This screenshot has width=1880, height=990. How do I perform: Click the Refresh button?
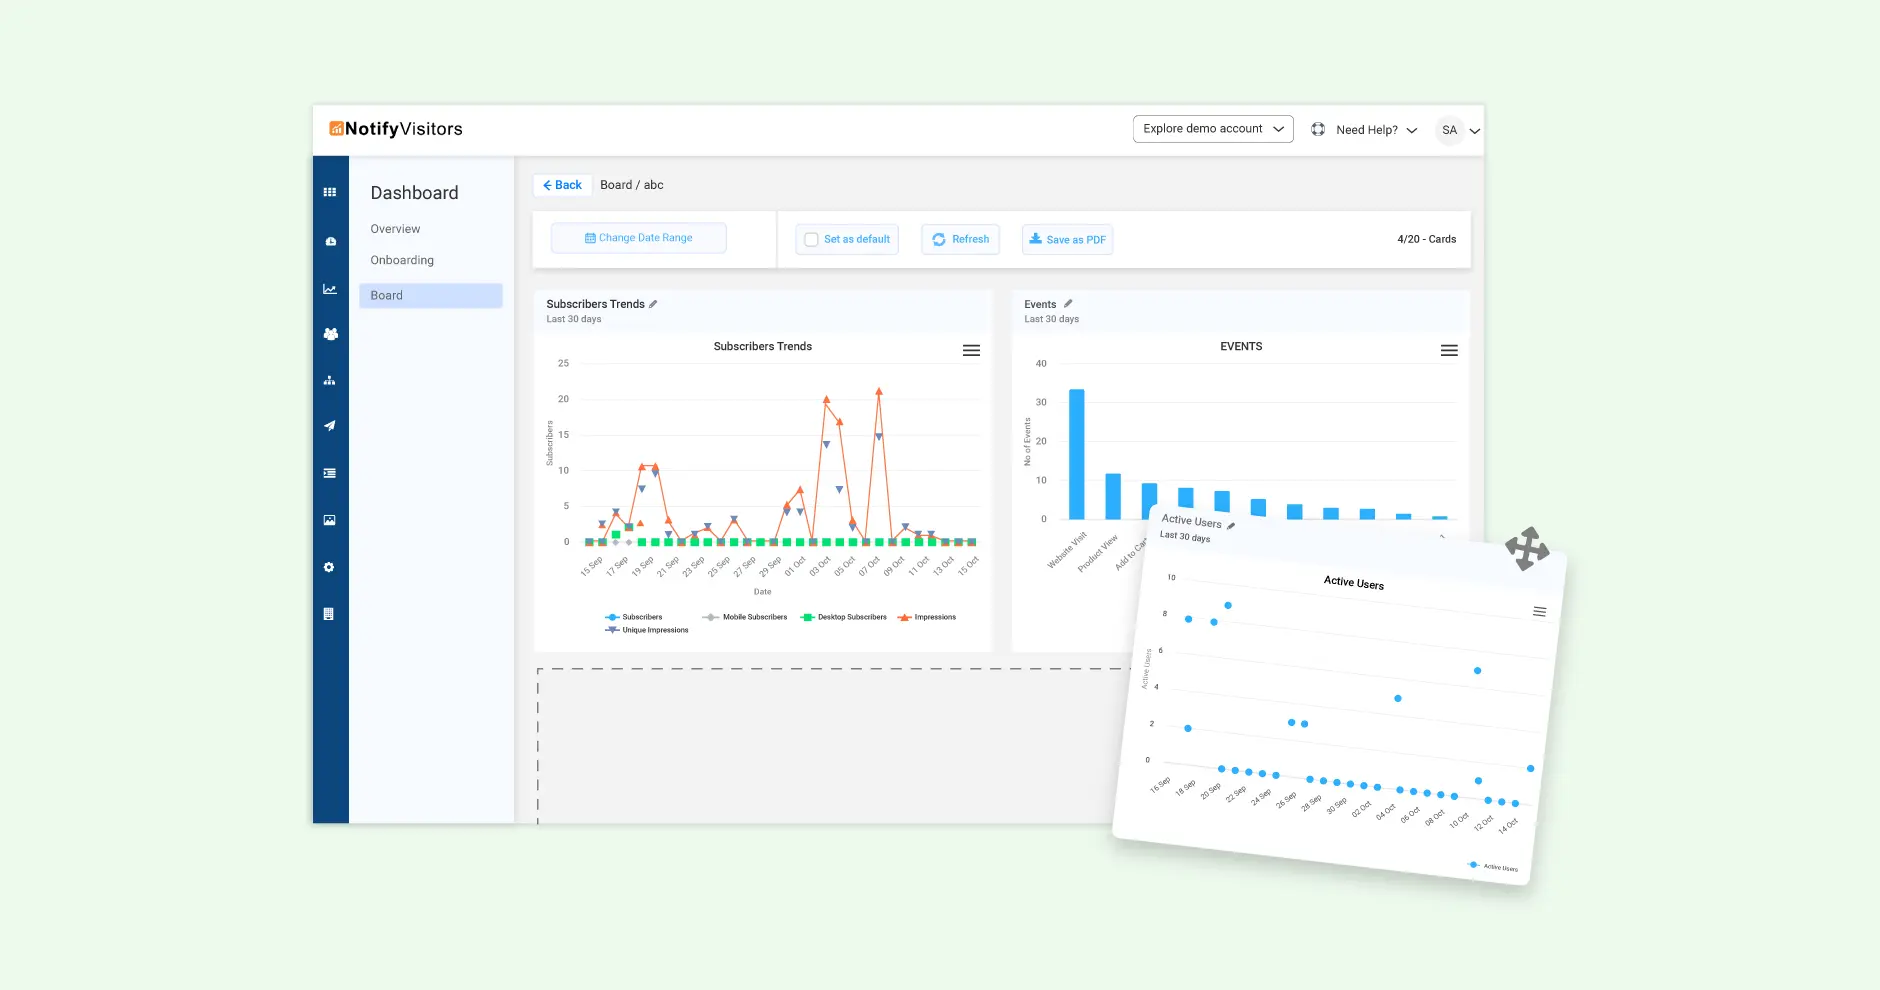pyautogui.click(x=960, y=240)
